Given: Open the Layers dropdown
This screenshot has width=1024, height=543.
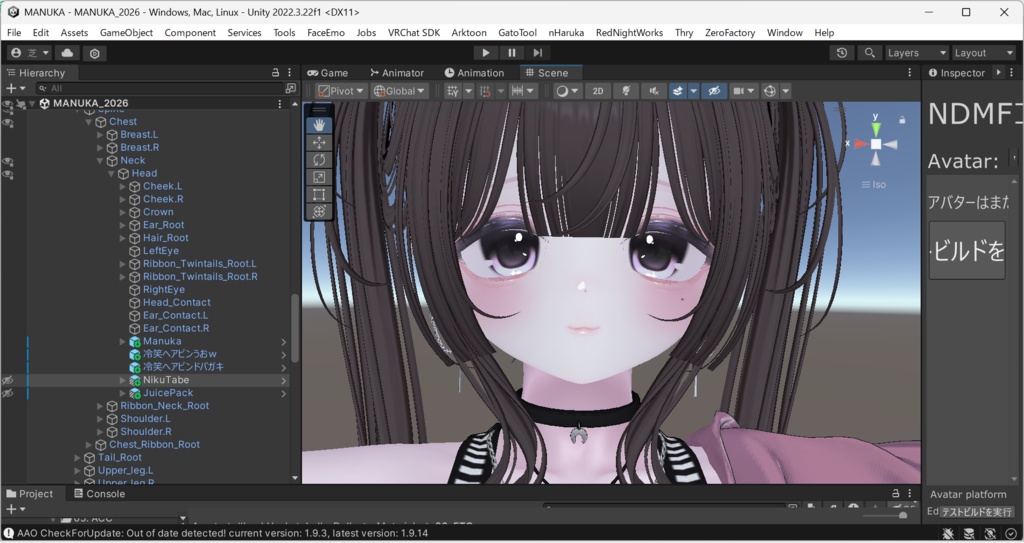Looking at the screenshot, I should click(x=916, y=53).
